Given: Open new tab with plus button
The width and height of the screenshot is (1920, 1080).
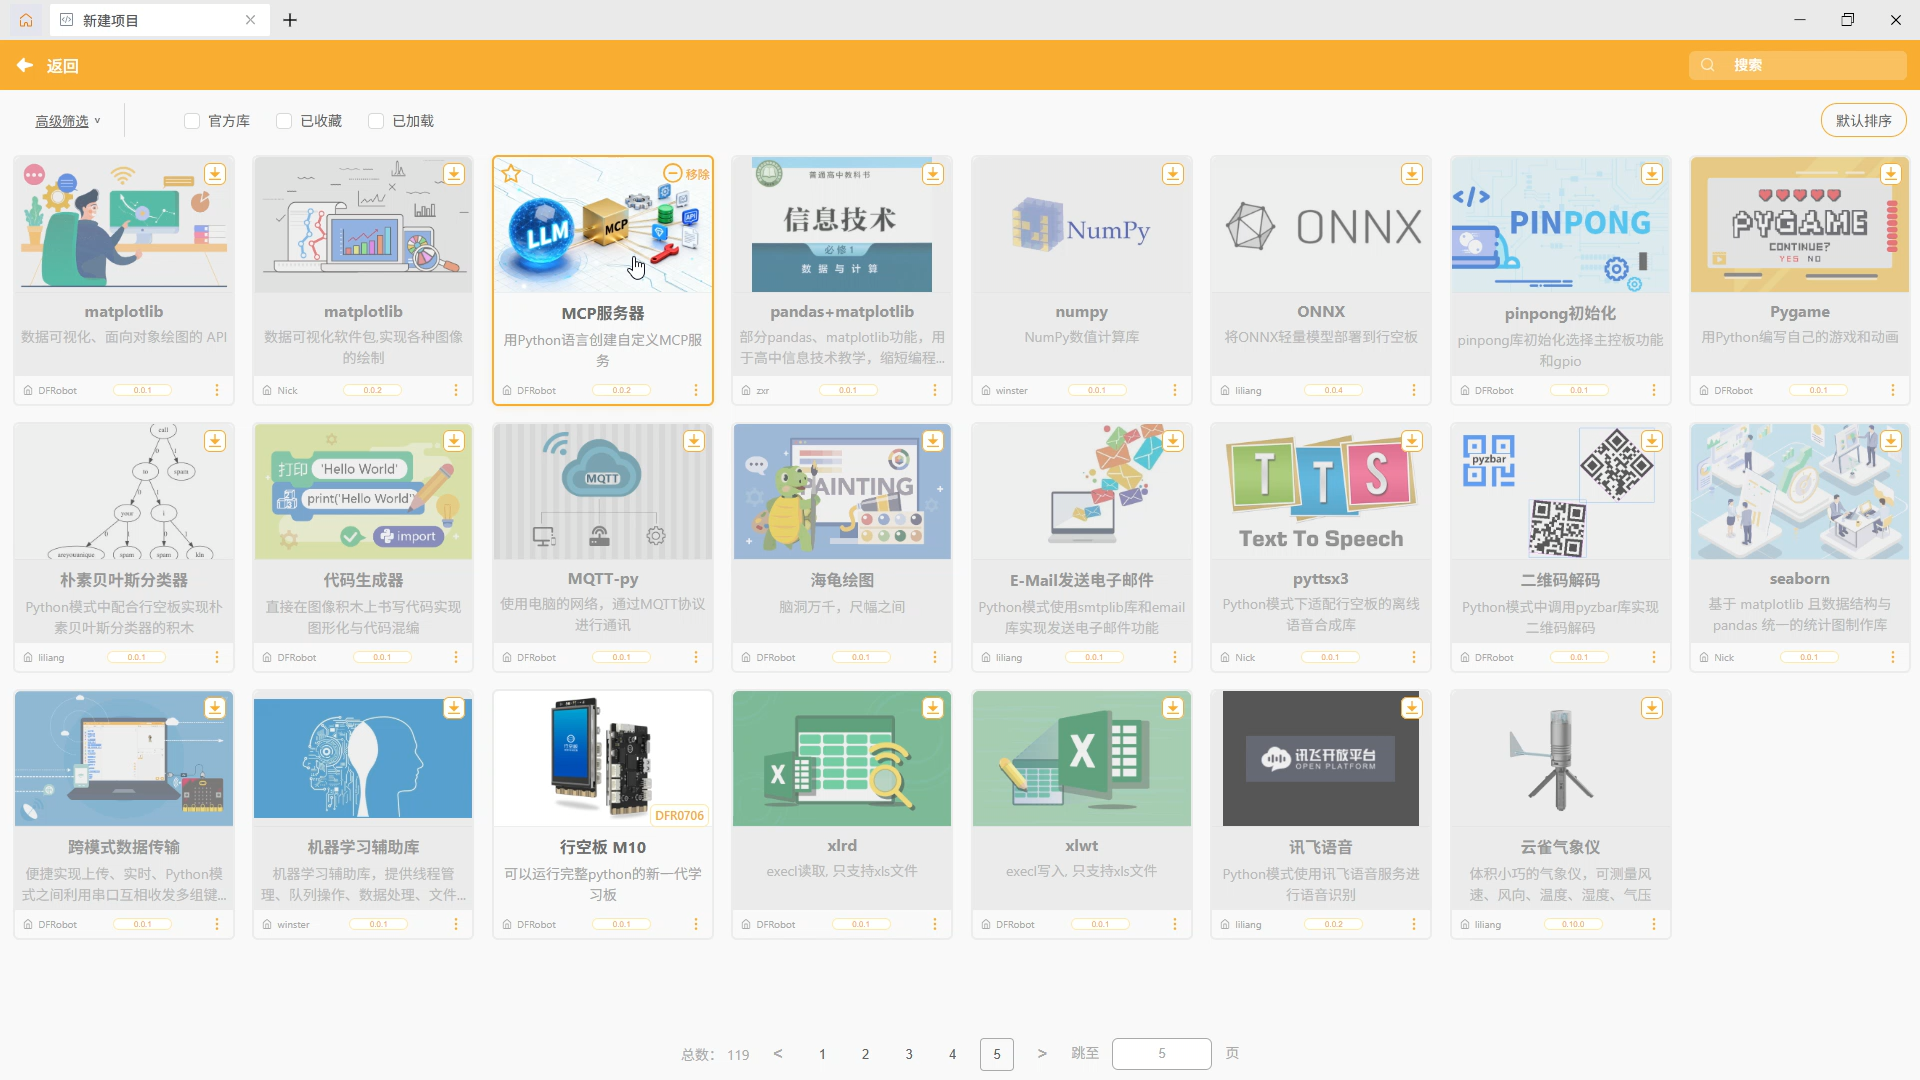Looking at the screenshot, I should click(290, 20).
